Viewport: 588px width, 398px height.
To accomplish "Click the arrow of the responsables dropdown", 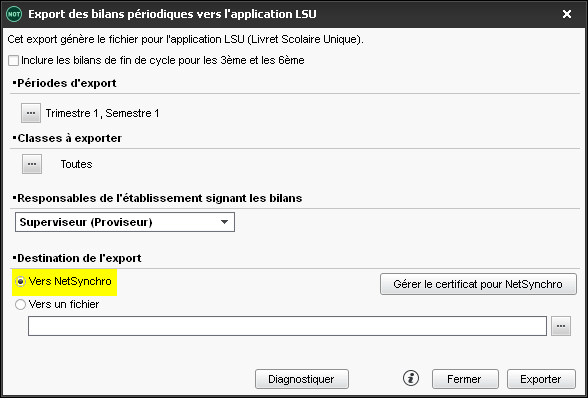I will pos(224,222).
